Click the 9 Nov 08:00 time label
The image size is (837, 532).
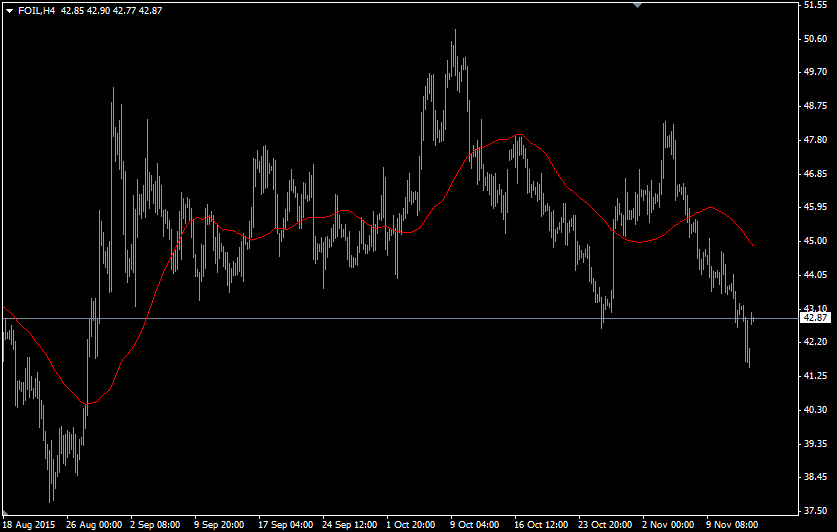point(732,525)
